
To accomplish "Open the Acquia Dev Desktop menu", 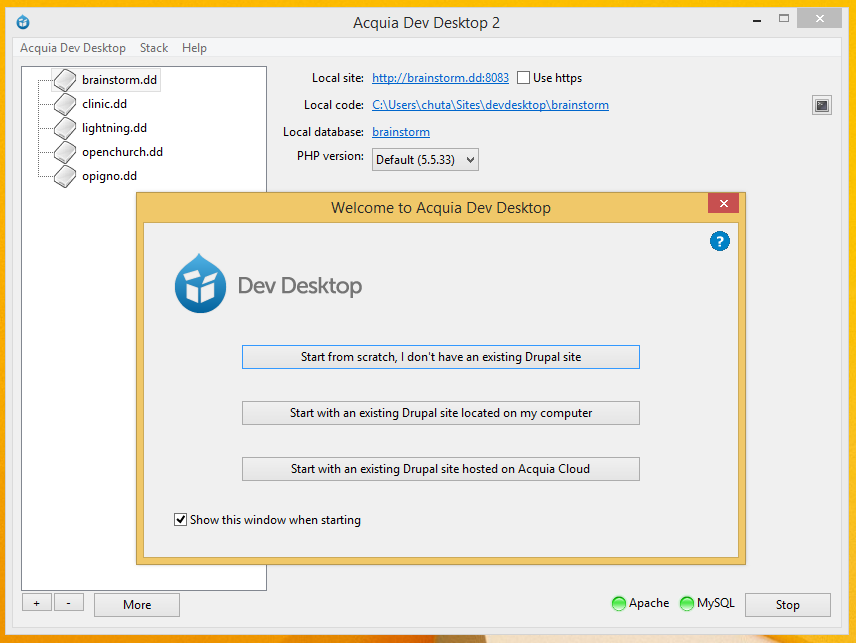I will pyautogui.click(x=73, y=48).
